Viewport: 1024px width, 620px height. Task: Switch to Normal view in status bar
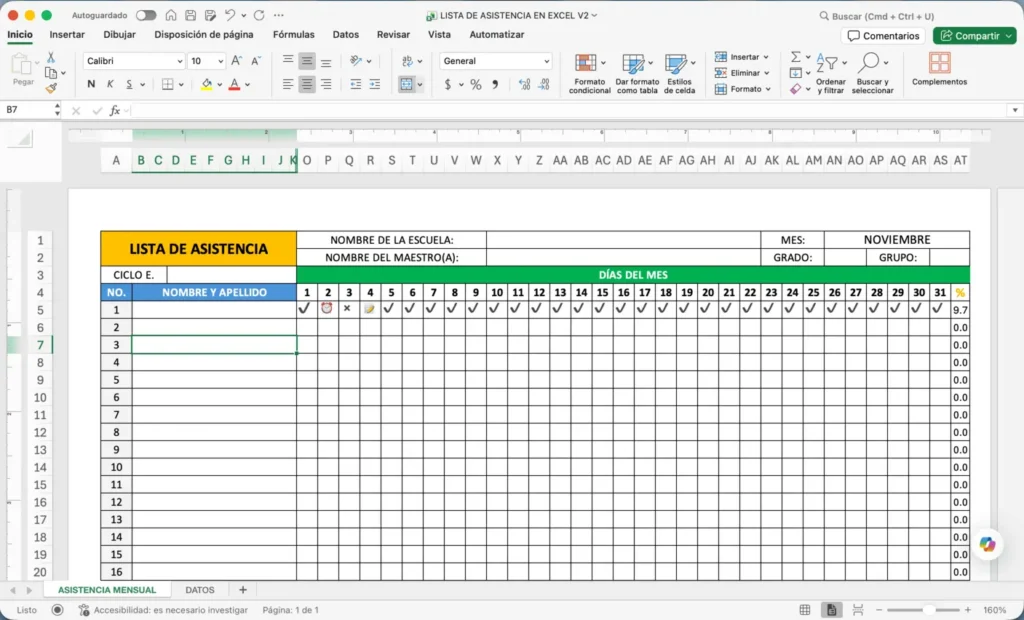click(805, 610)
